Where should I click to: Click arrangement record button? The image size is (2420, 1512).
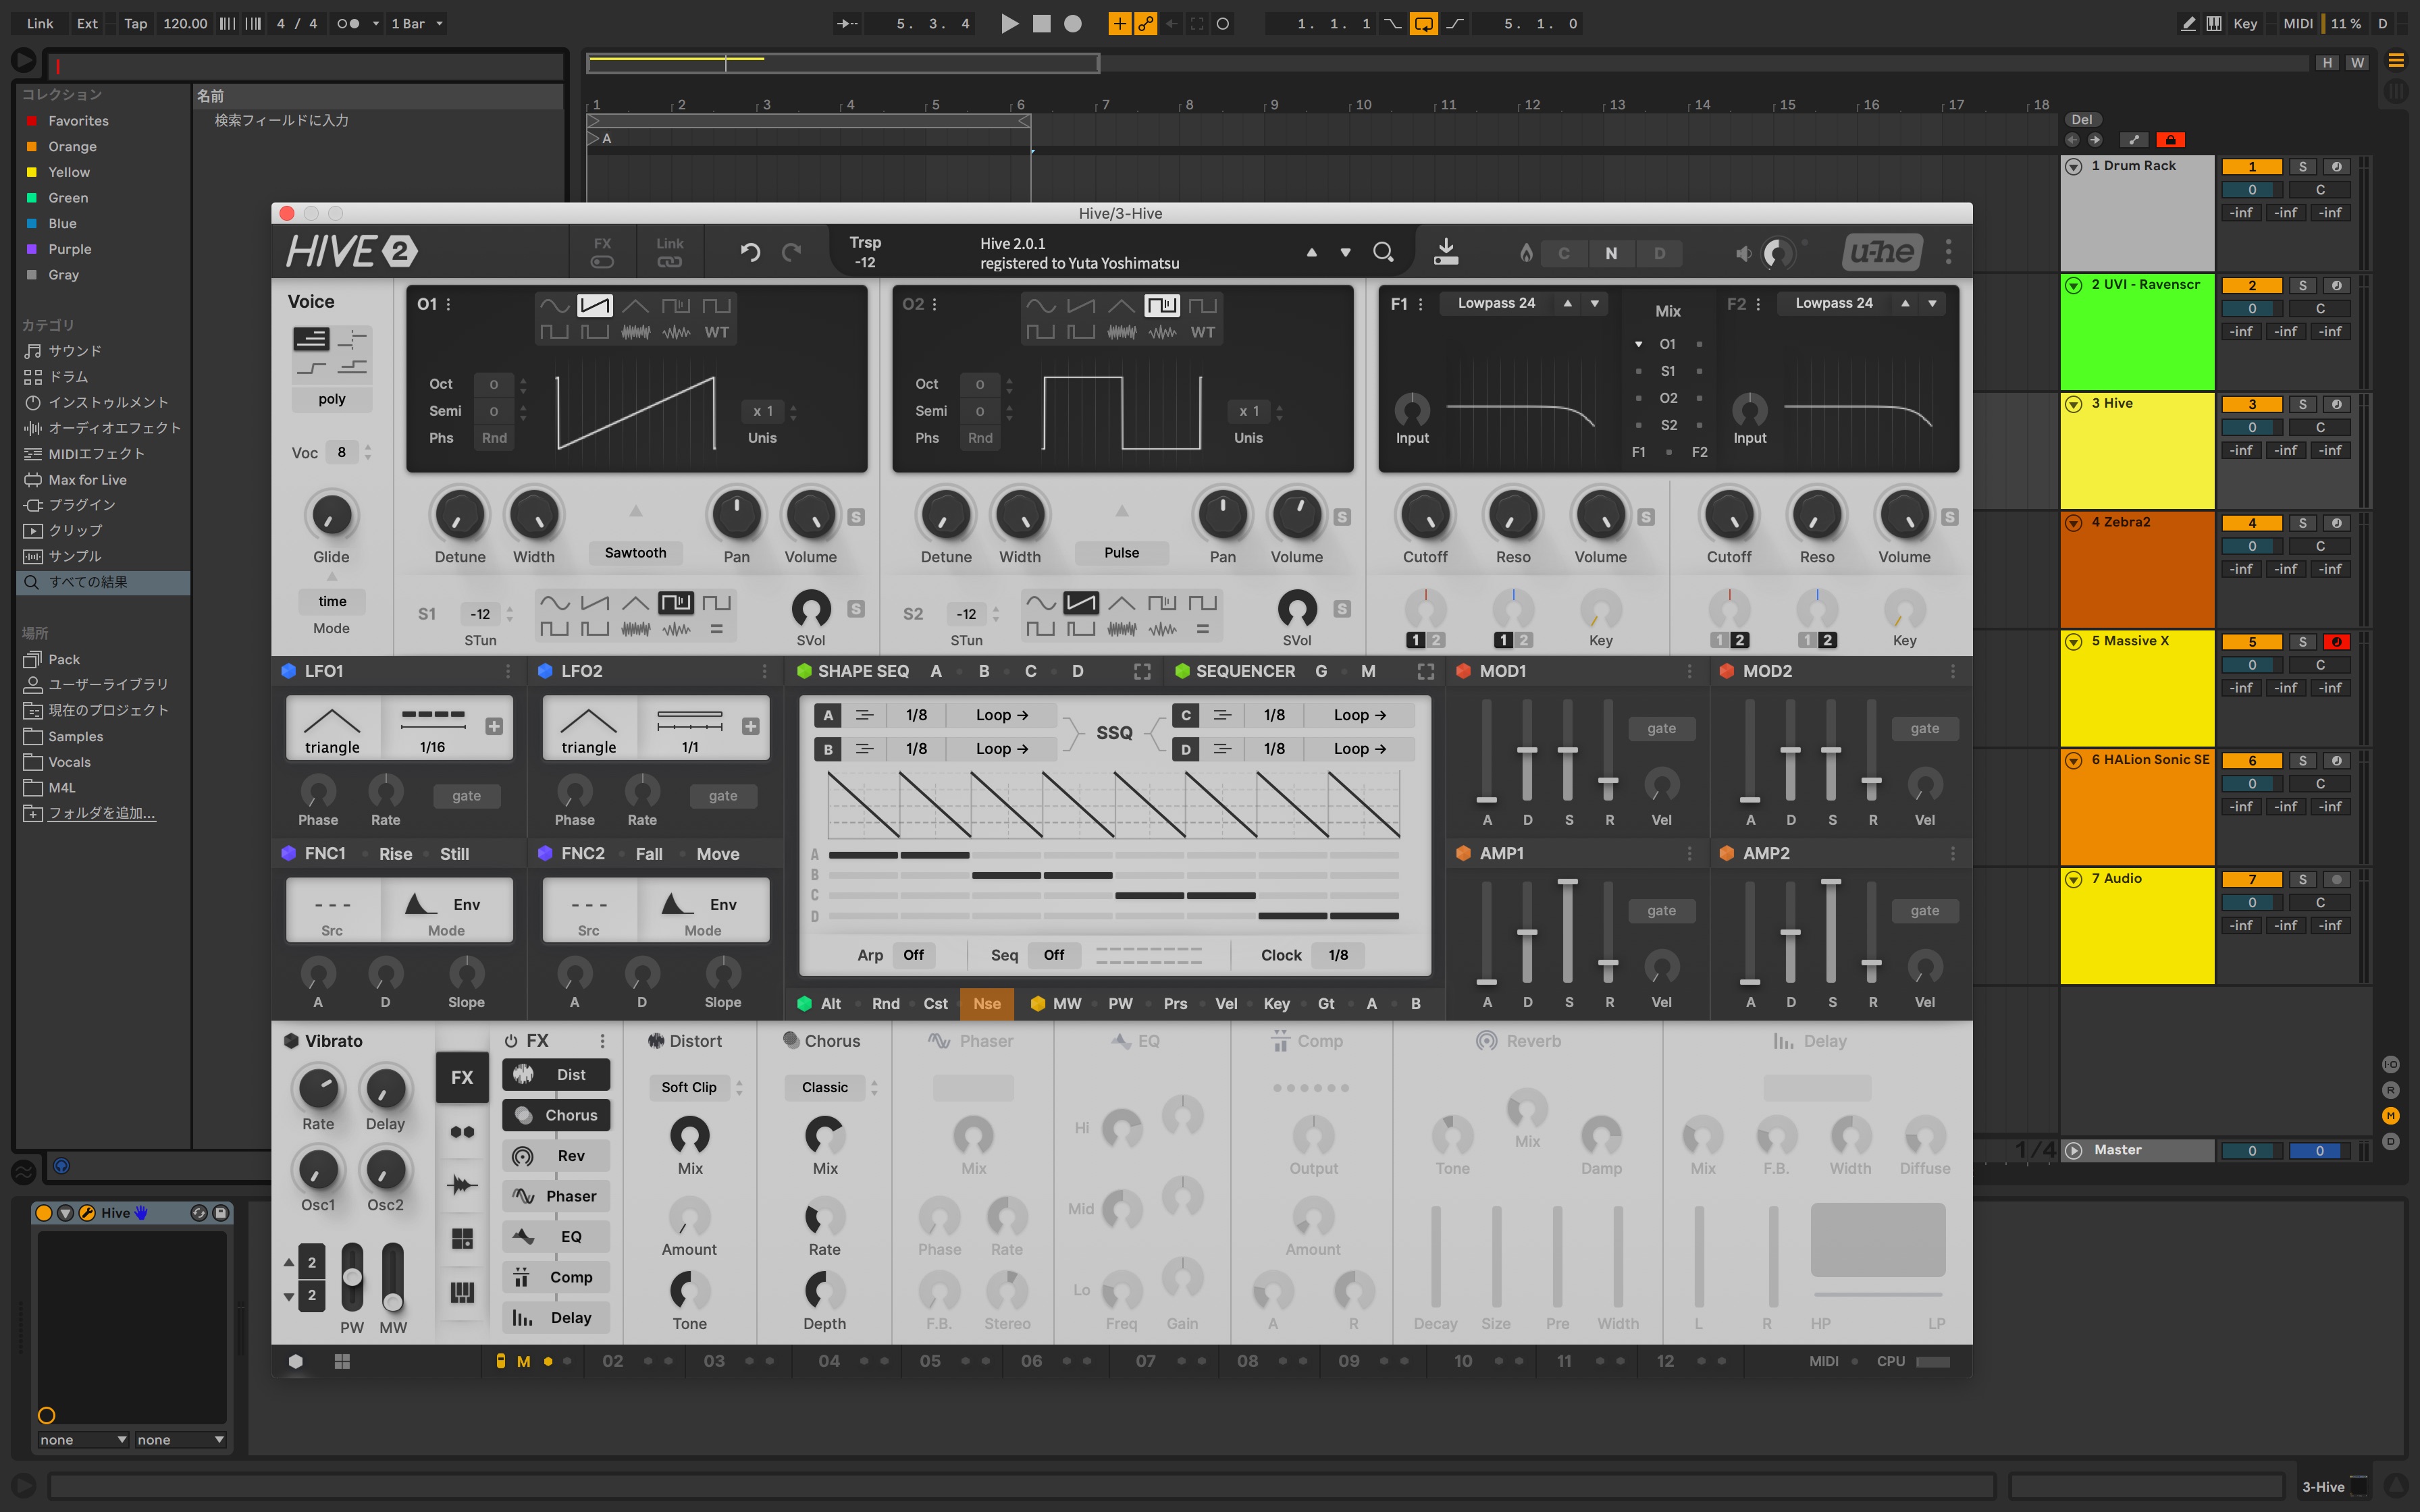click(x=1072, y=23)
